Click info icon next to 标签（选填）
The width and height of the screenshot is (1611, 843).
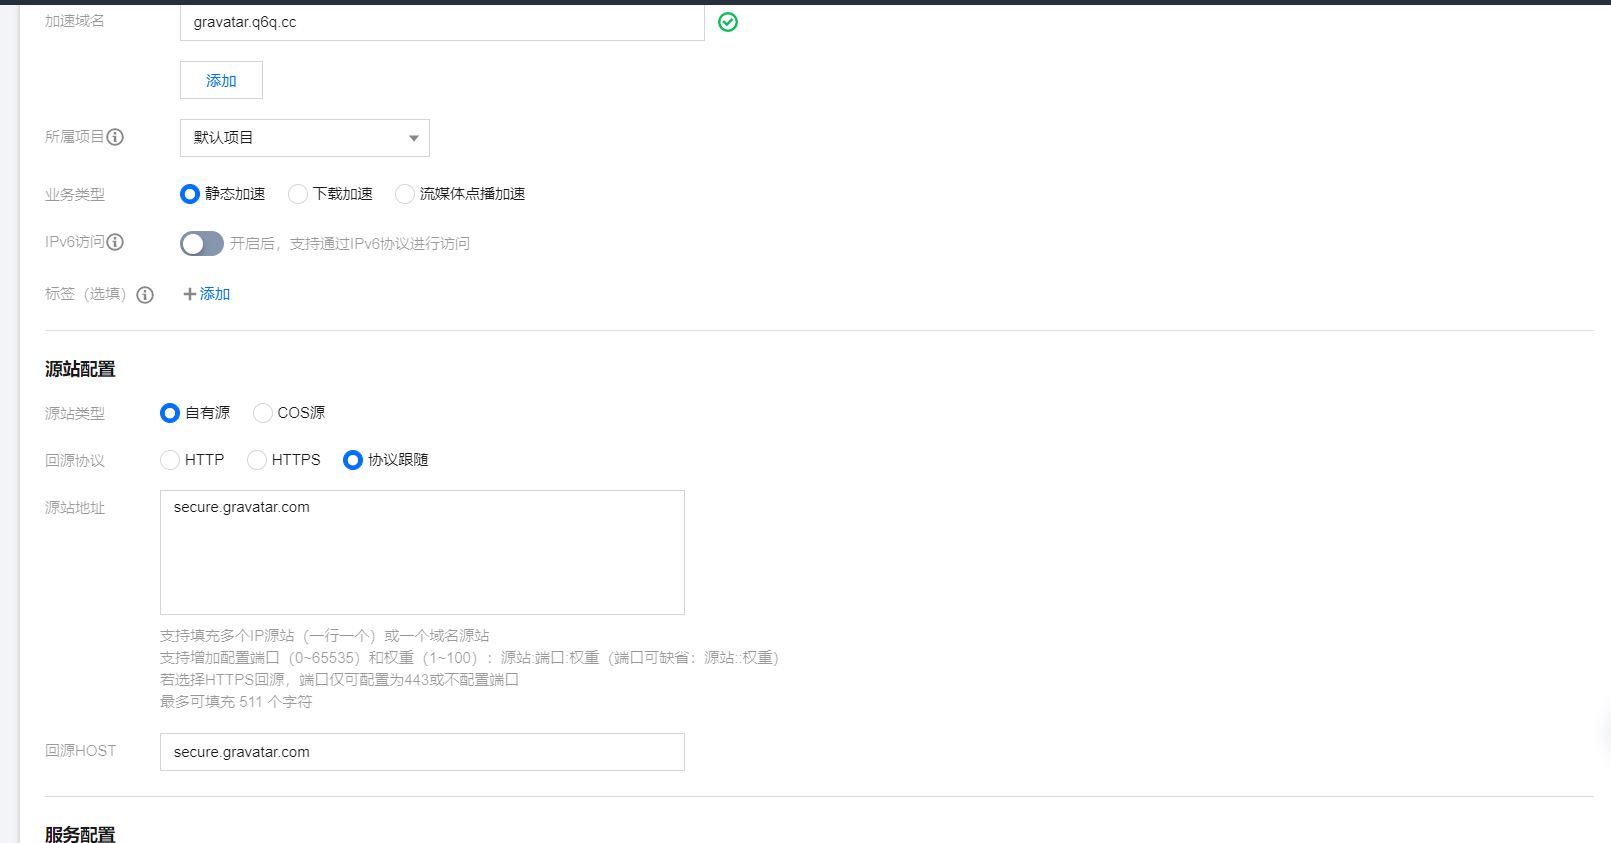(145, 294)
